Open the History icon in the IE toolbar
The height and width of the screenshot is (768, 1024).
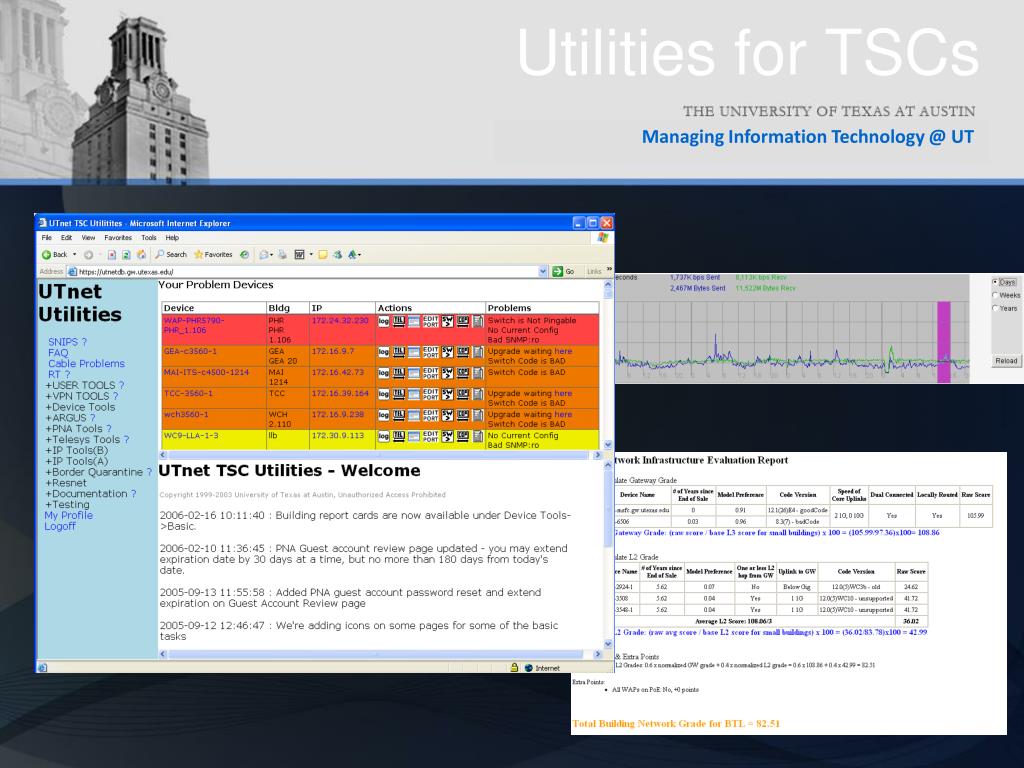point(244,255)
